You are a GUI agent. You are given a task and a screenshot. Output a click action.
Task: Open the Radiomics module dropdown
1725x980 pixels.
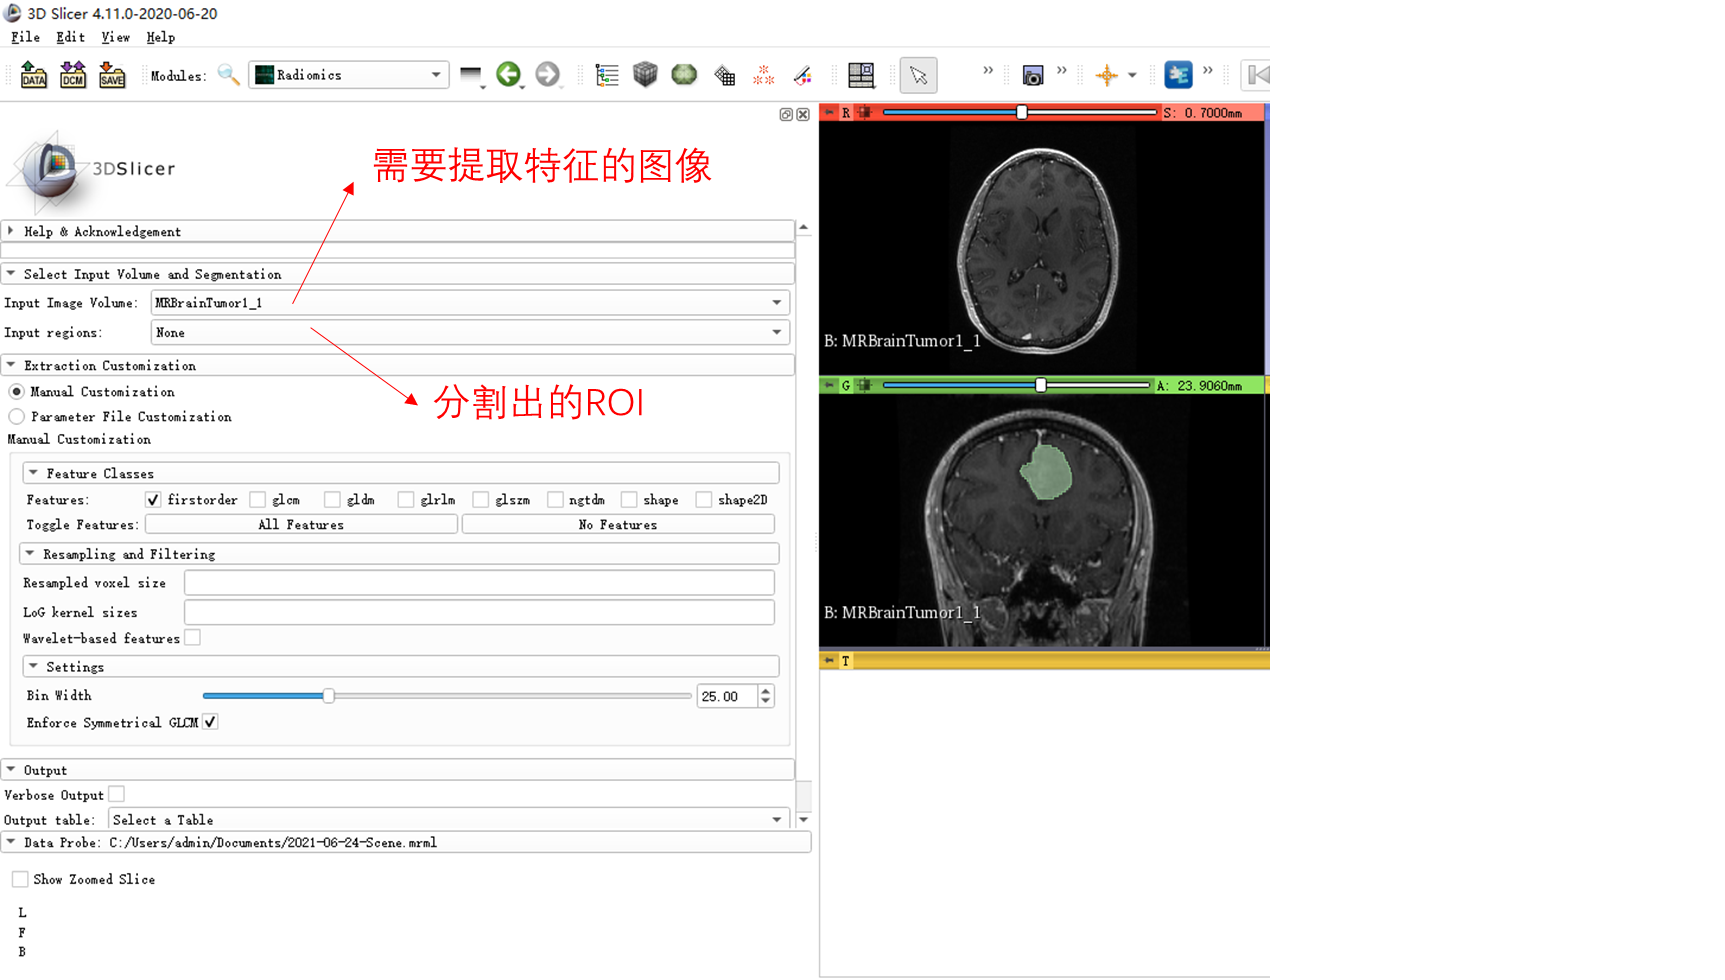coord(348,75)
